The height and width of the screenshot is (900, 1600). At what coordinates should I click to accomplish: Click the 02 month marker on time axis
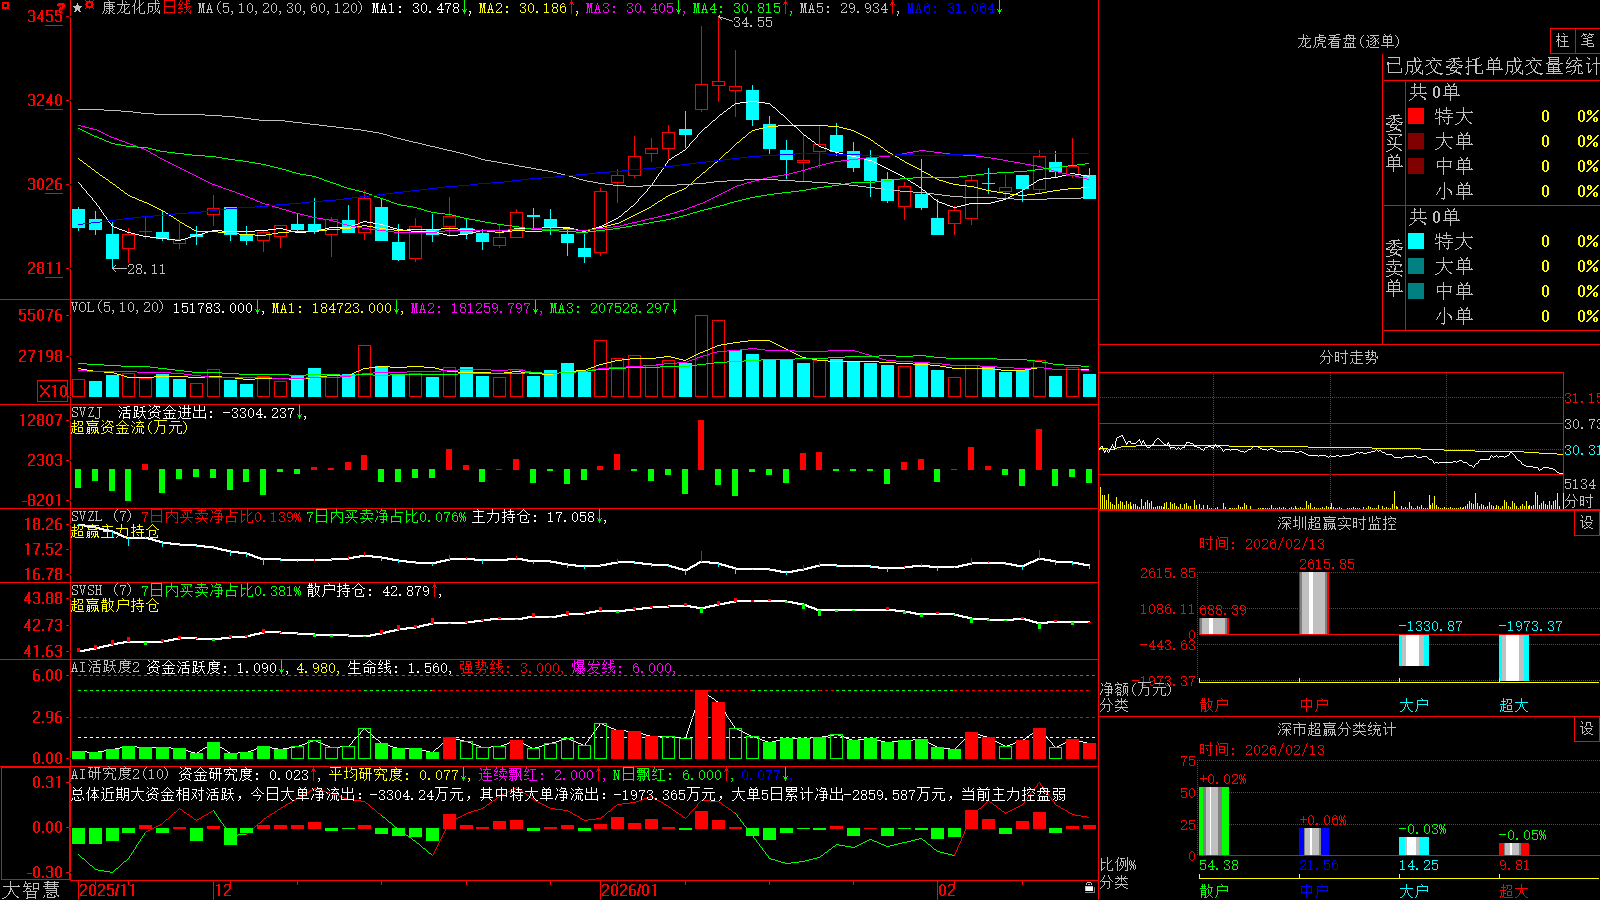(947, 890)
